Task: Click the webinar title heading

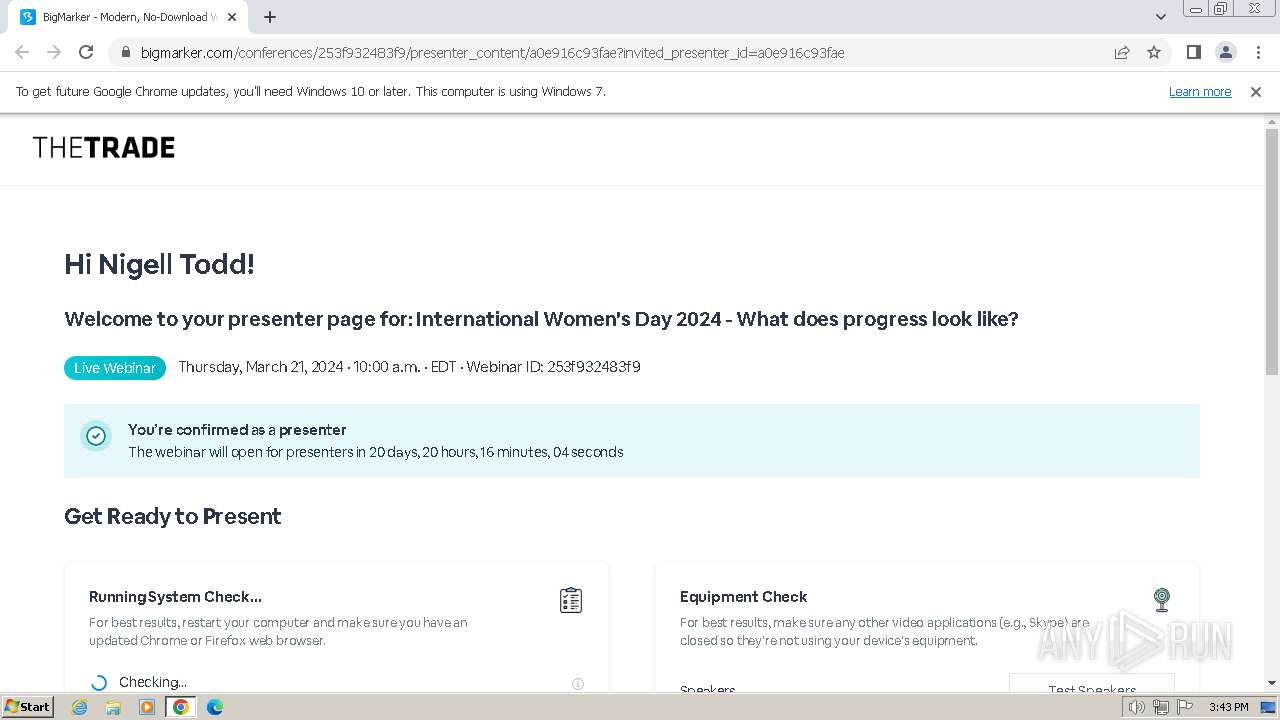Action: (541, 319)
